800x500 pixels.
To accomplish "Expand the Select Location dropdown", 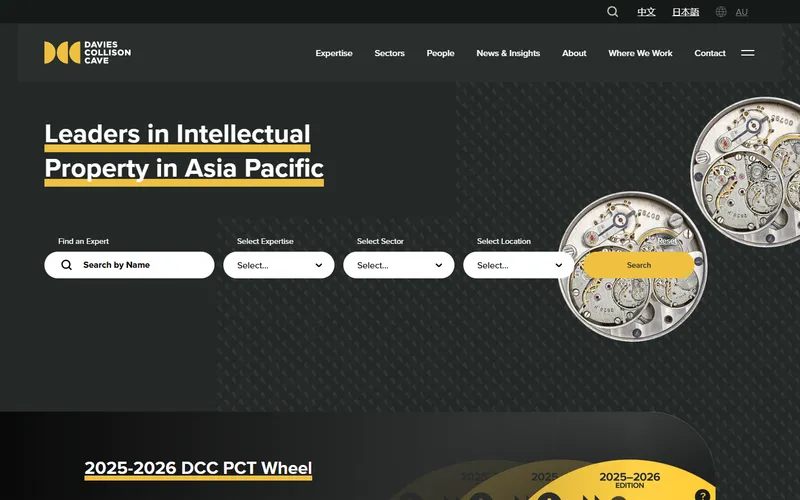I will 518,265.
